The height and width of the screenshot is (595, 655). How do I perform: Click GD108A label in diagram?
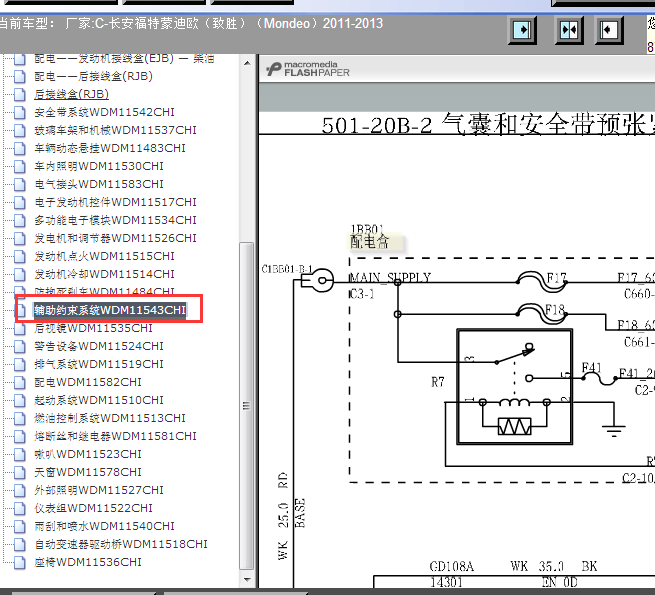coord(452,567)
